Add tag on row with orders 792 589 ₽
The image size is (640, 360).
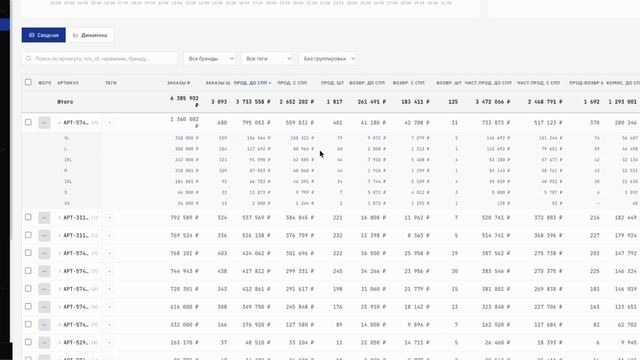pos(109,218)
